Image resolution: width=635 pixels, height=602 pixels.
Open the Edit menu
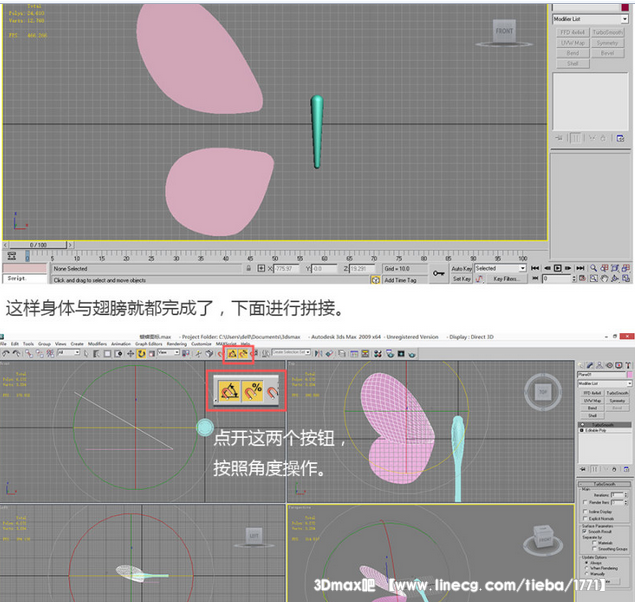pyautogui.click(x=15, y=344)
